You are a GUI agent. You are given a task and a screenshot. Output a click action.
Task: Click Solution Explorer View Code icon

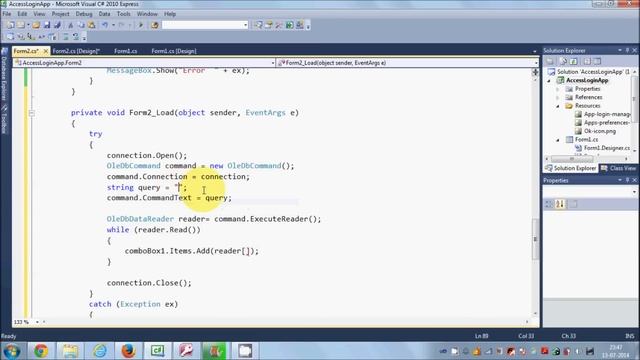(x=587, y=61)
